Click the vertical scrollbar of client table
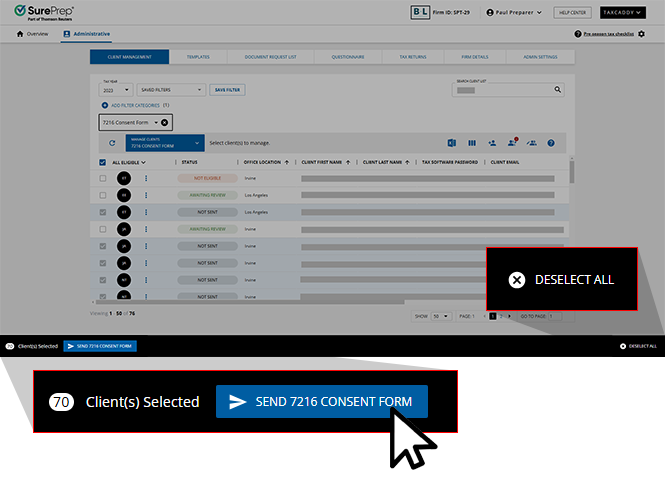The image size is (665, 484). [572, 172]
